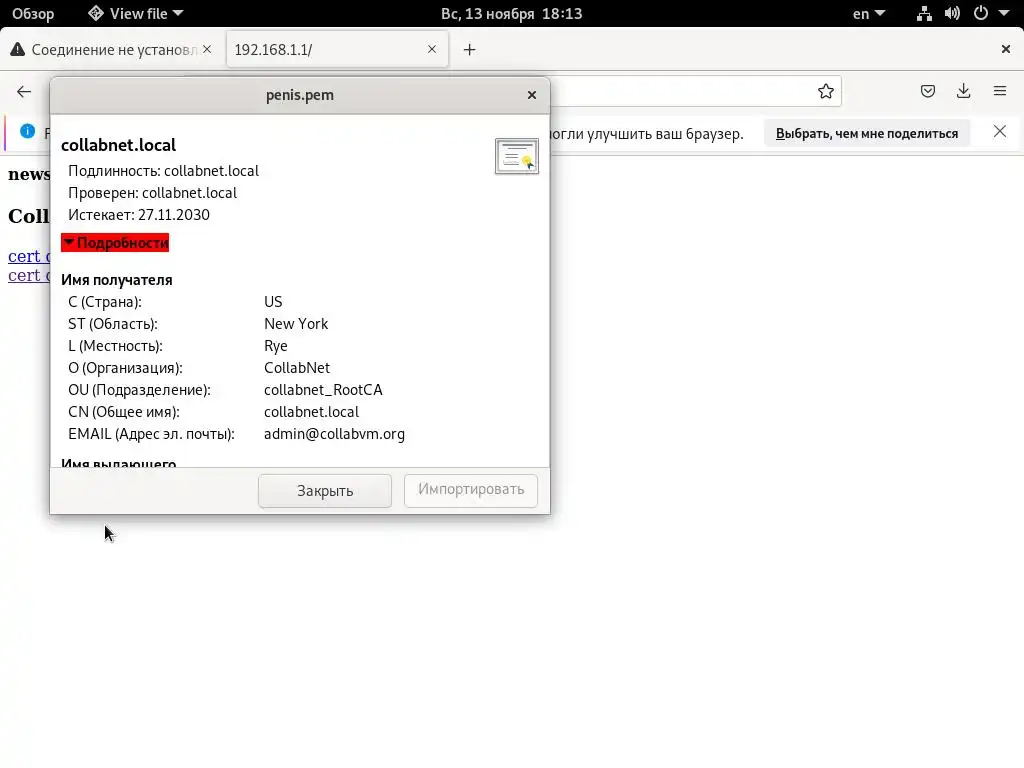The height and width of the screenshot is (768, 1024).
Task: Click the state value New York
Action: point(296,324)
